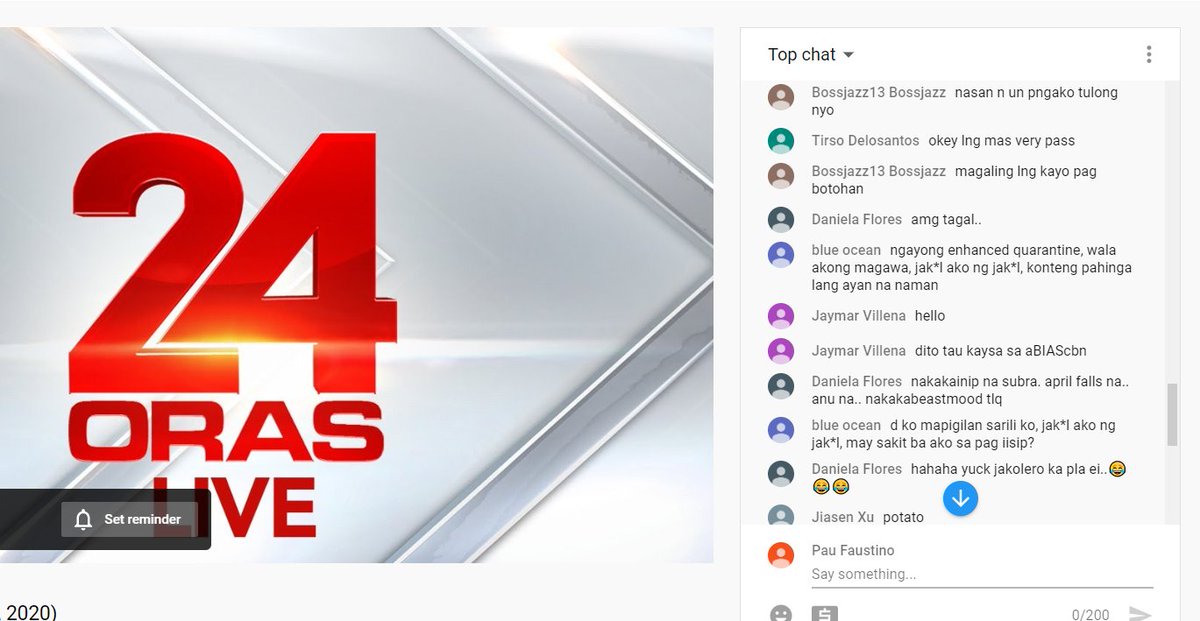Click the chat scrollbar thumb
This screenshot has width=1200, height=621.
(1172, 415)
